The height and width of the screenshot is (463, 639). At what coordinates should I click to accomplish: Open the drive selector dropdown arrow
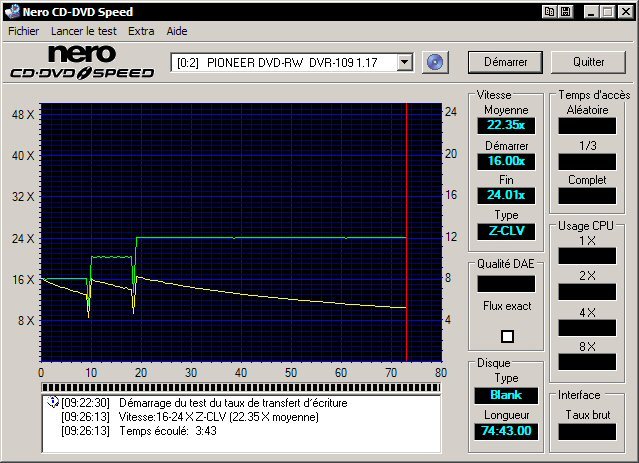(x=404, y=62)
